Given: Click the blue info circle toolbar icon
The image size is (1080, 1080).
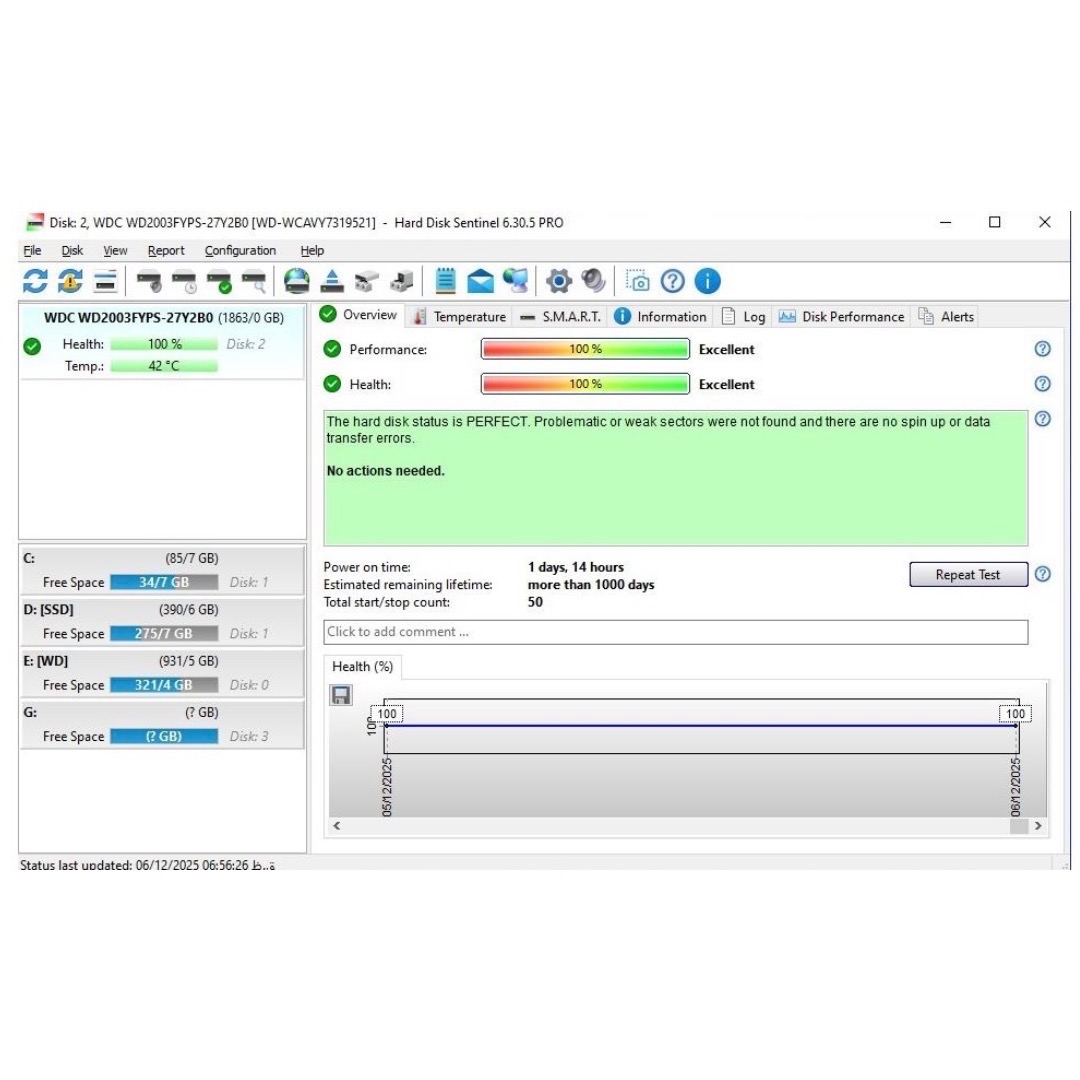Looking at the screenshot, I should click(707, 281).
